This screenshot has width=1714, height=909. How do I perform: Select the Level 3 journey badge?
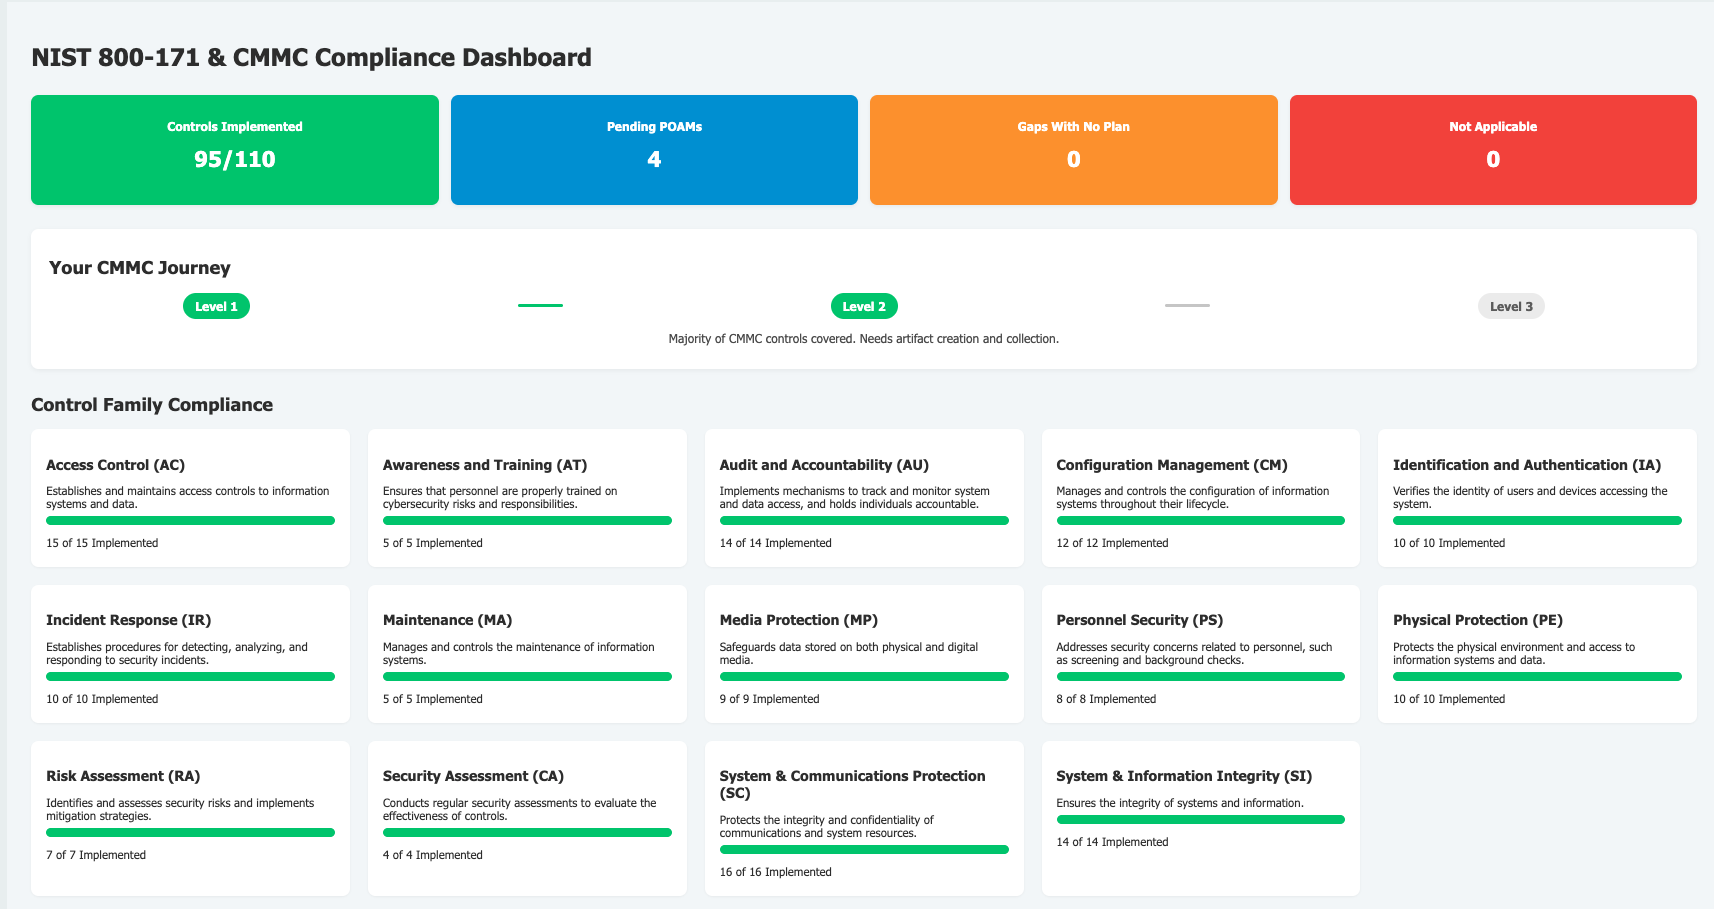click(1511, 306)
